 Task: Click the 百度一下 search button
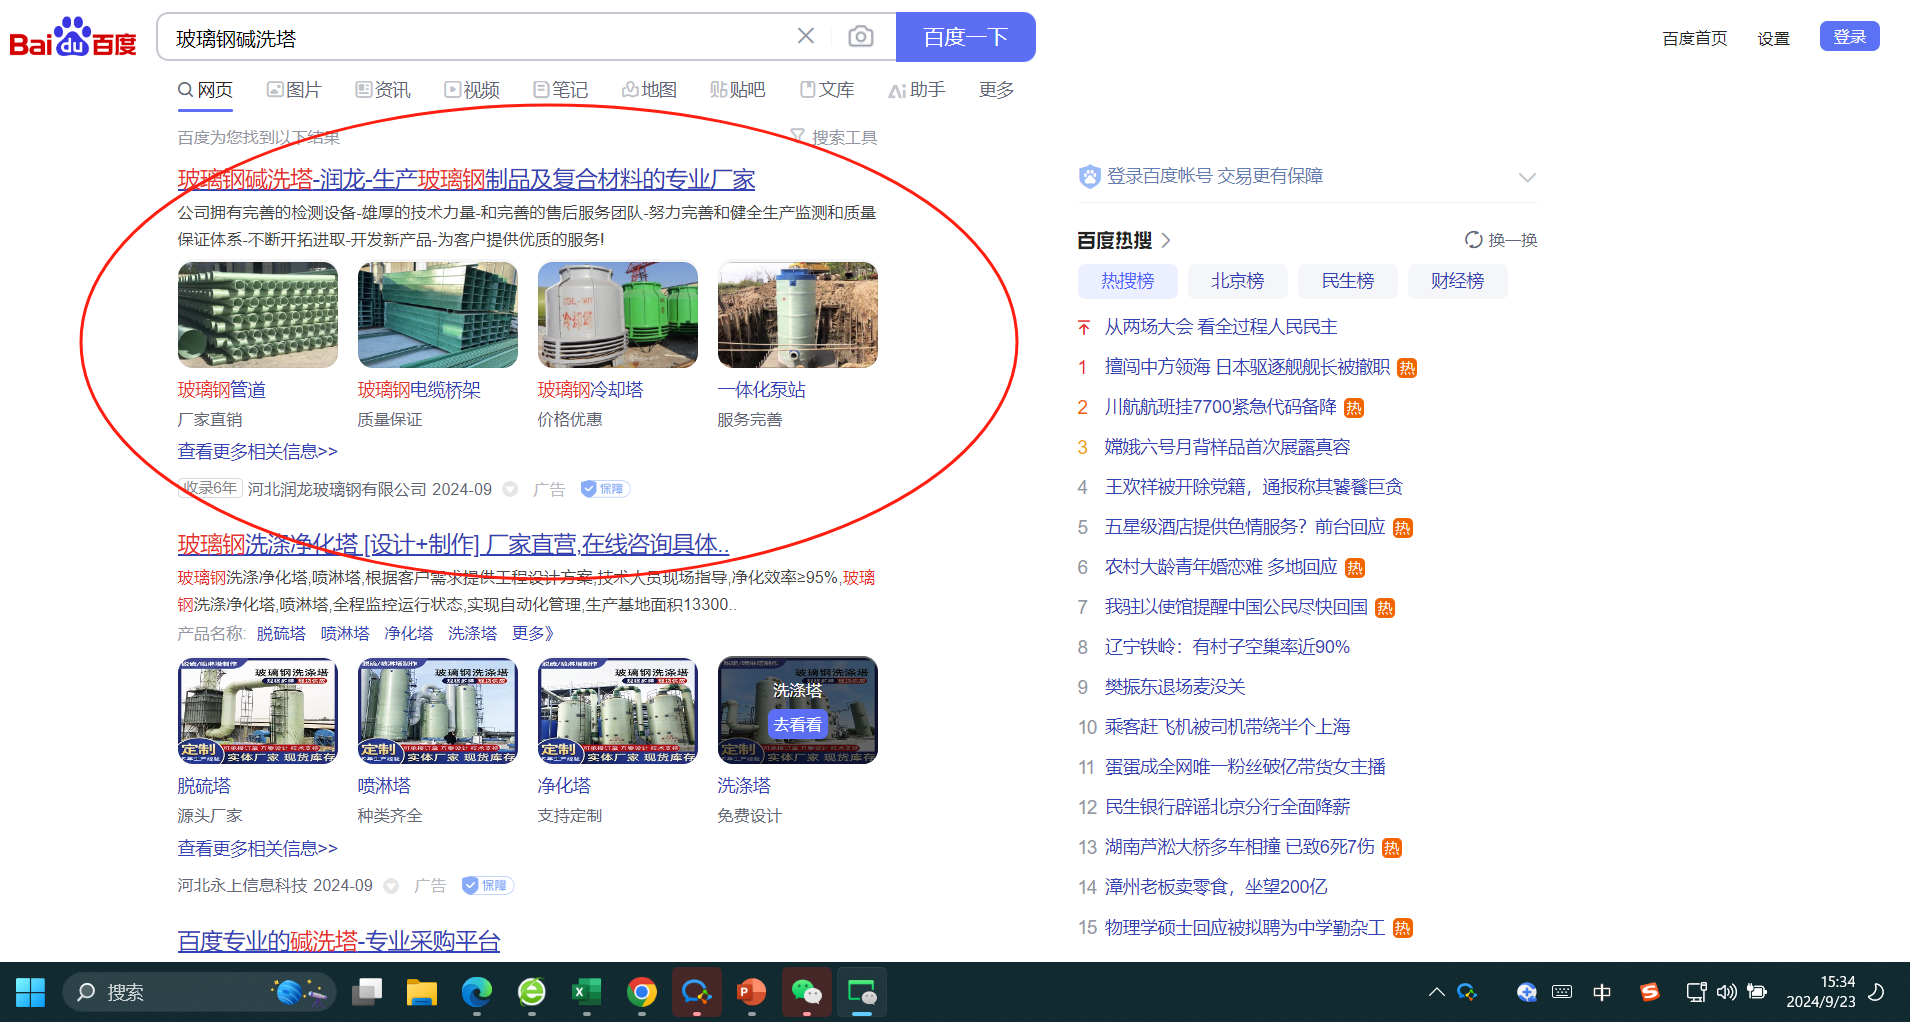(x=965, y=37)
